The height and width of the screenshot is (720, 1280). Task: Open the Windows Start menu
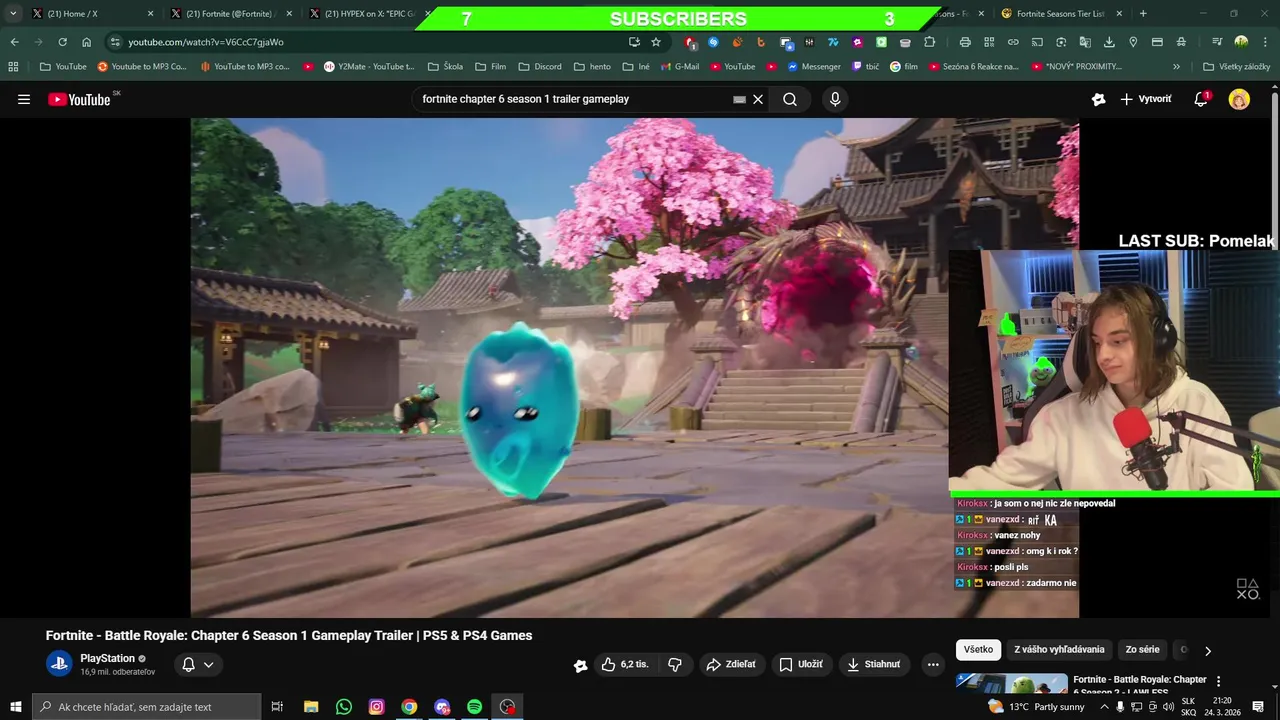click(15, 707)
